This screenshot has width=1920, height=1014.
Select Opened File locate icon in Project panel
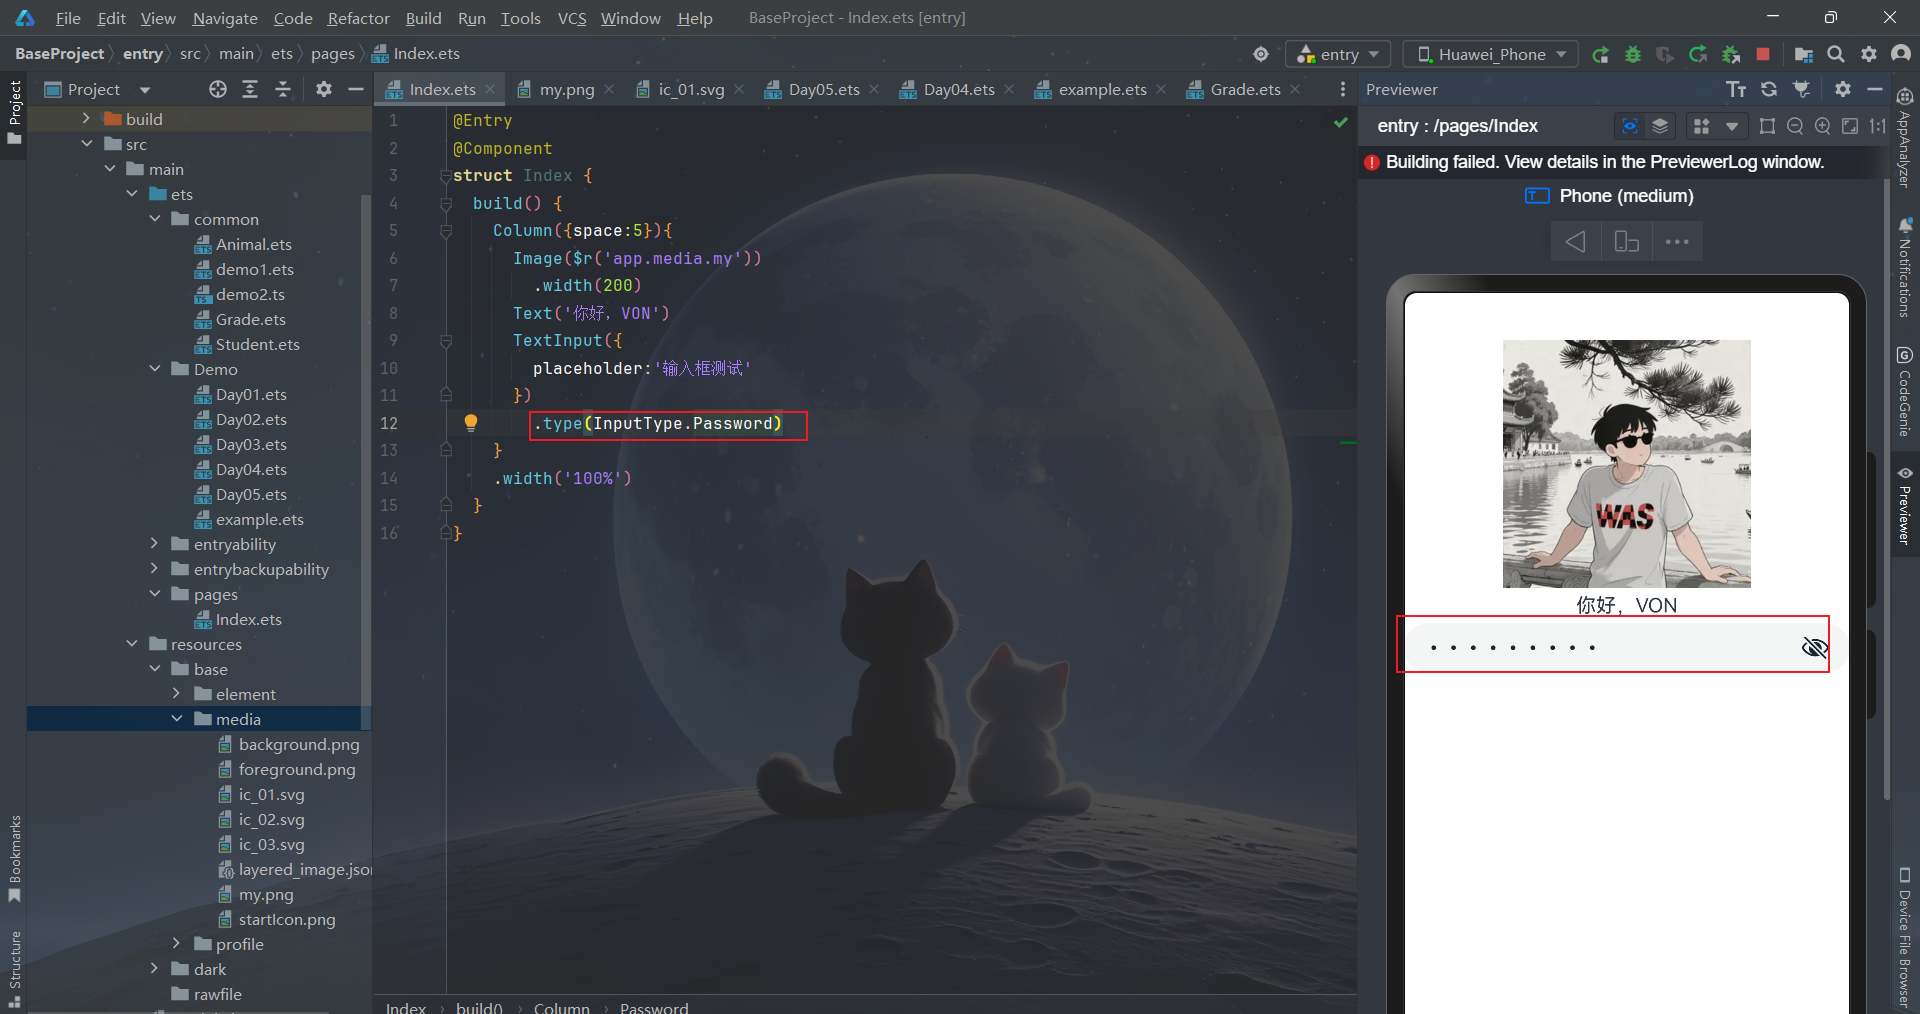click(x=218, y=89)
